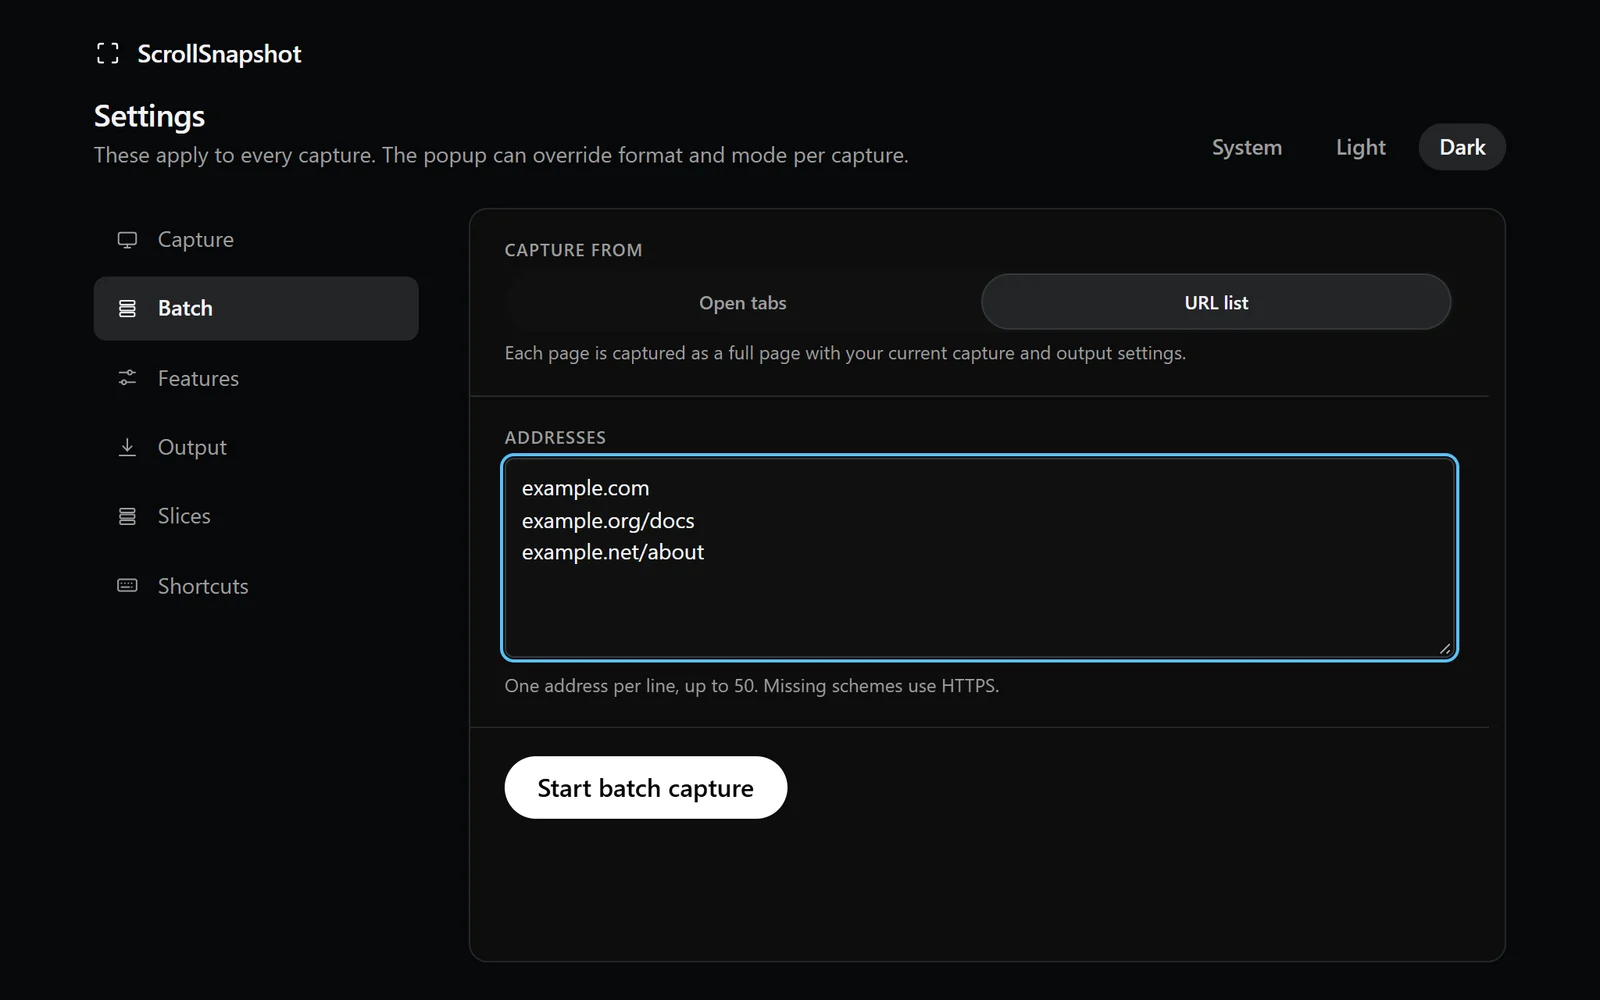Click the CAPTURE FROM section label

[x=573, y=250]
